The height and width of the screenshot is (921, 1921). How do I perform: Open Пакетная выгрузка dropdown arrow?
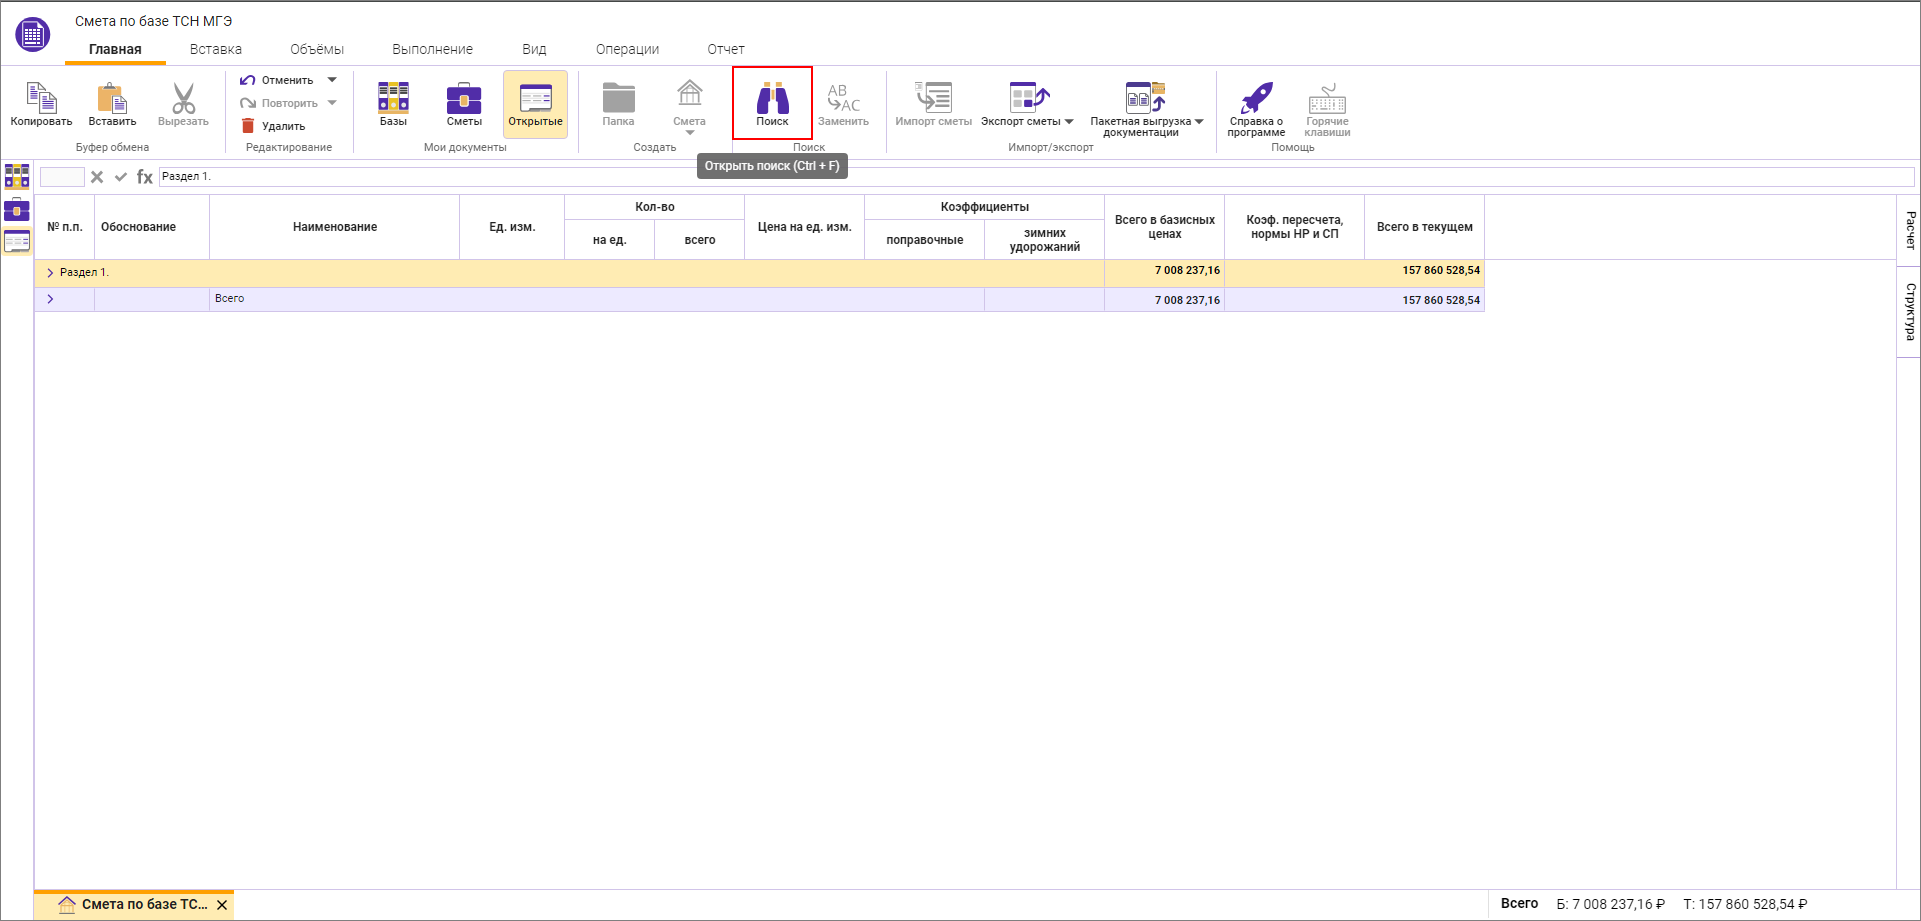point(1199,122)
